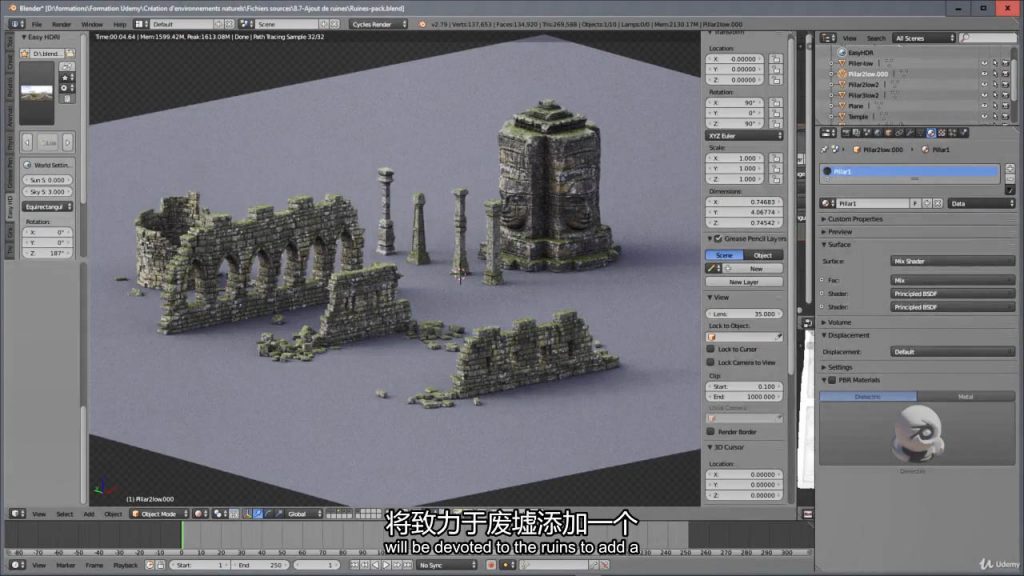Collapse the 3D Cursor panel
The height and width of the screenshot is (576, 1024).
point(726,447)
